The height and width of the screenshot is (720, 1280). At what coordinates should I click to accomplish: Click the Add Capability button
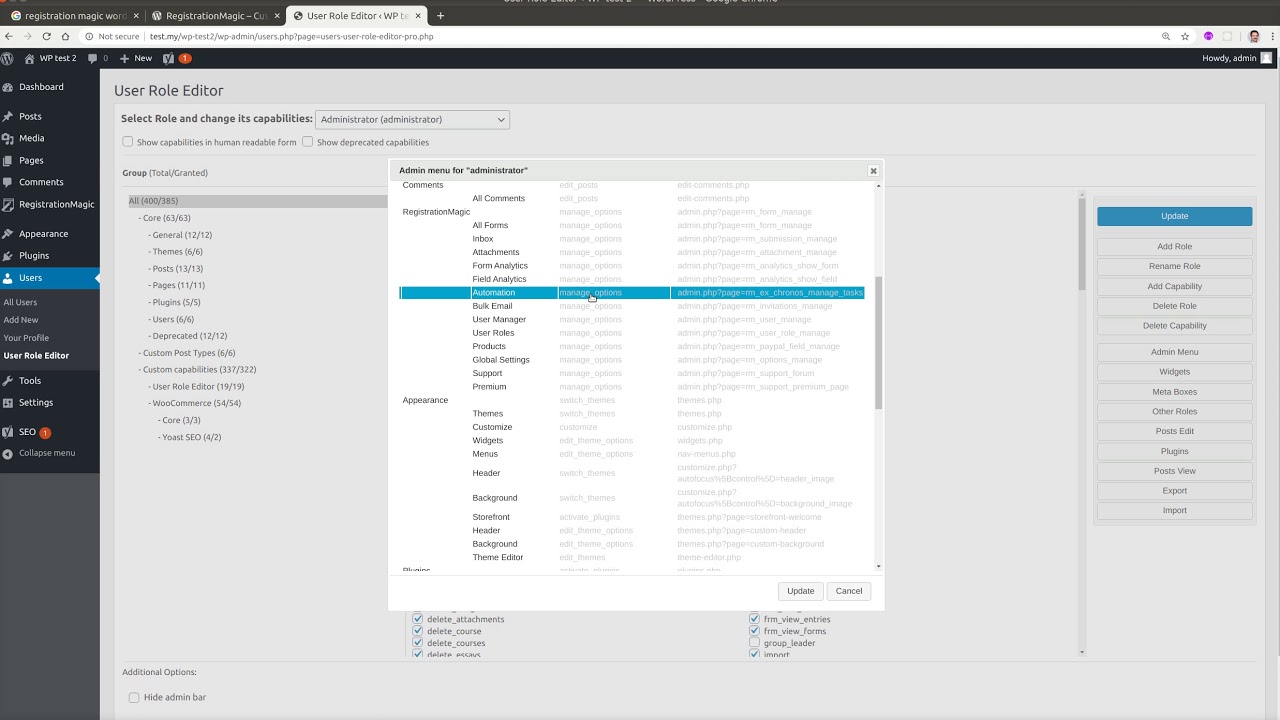(x=1174, y=286)
